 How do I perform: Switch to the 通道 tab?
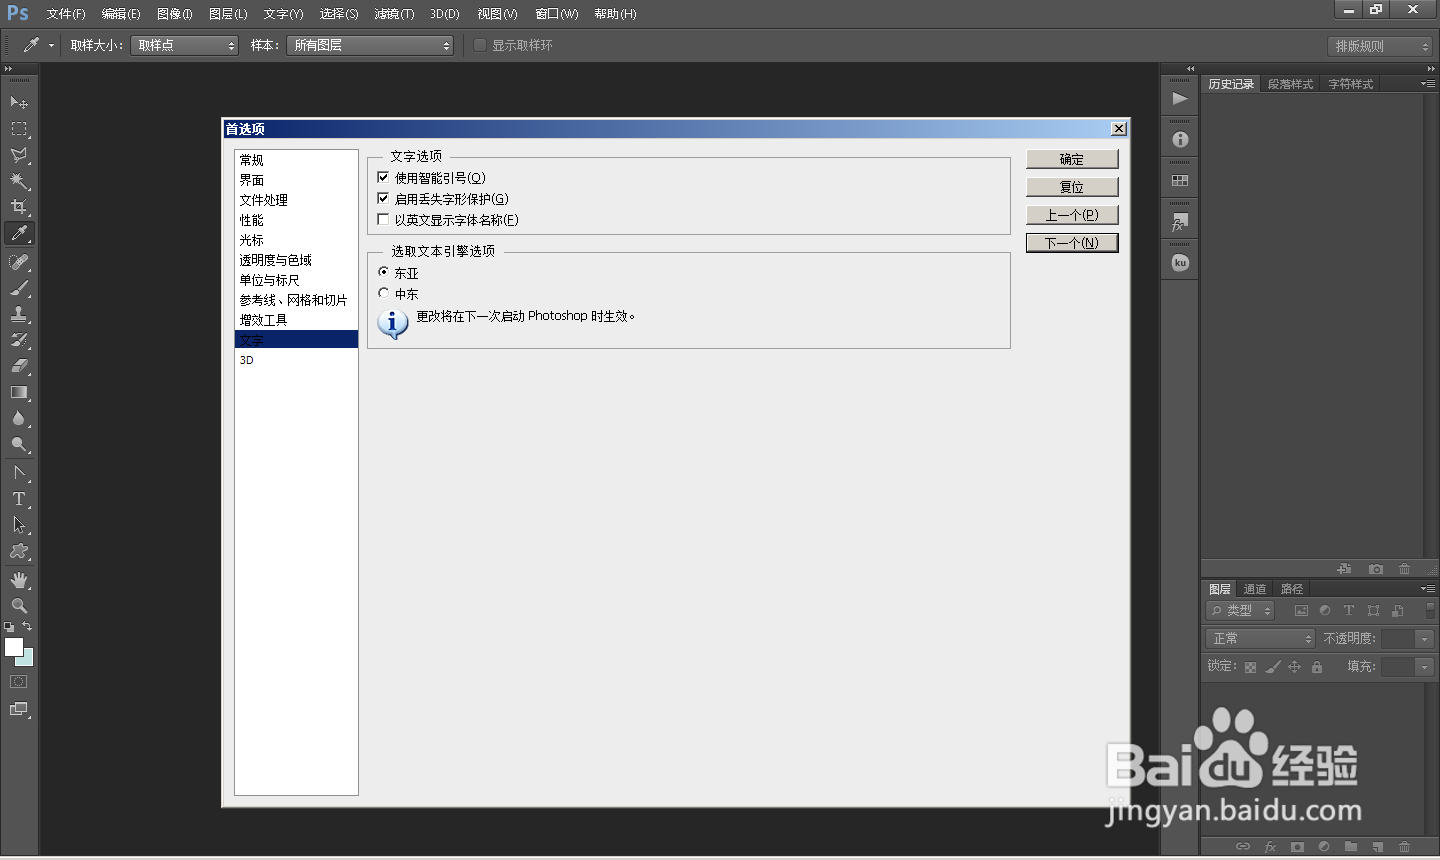[x=1255, y=589]
